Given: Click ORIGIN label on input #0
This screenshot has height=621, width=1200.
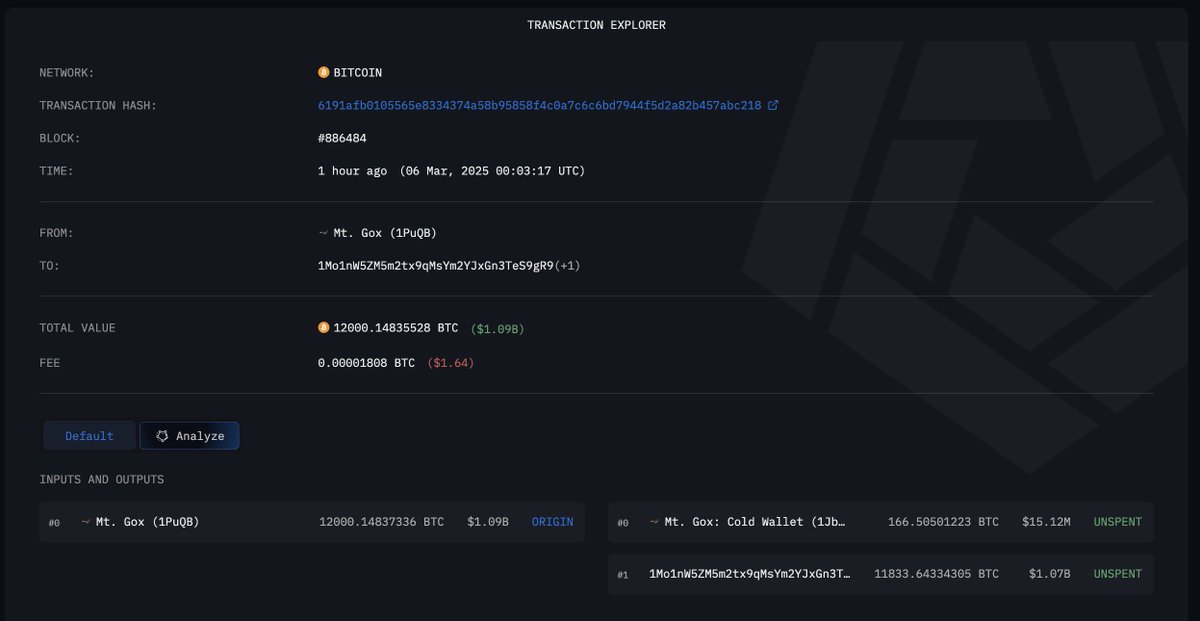Looking at the screenshot, I should pyautogui.click(x=553, y=522).
